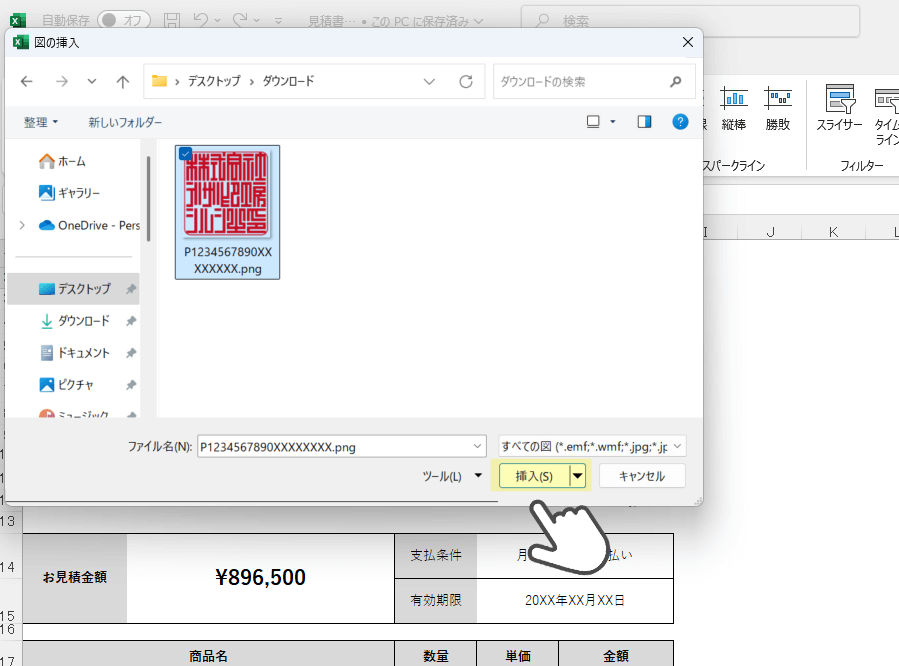This screenshot has width=899, height=666.
Task: Change the file view layout icon
Action: click(x=593, y=122)
